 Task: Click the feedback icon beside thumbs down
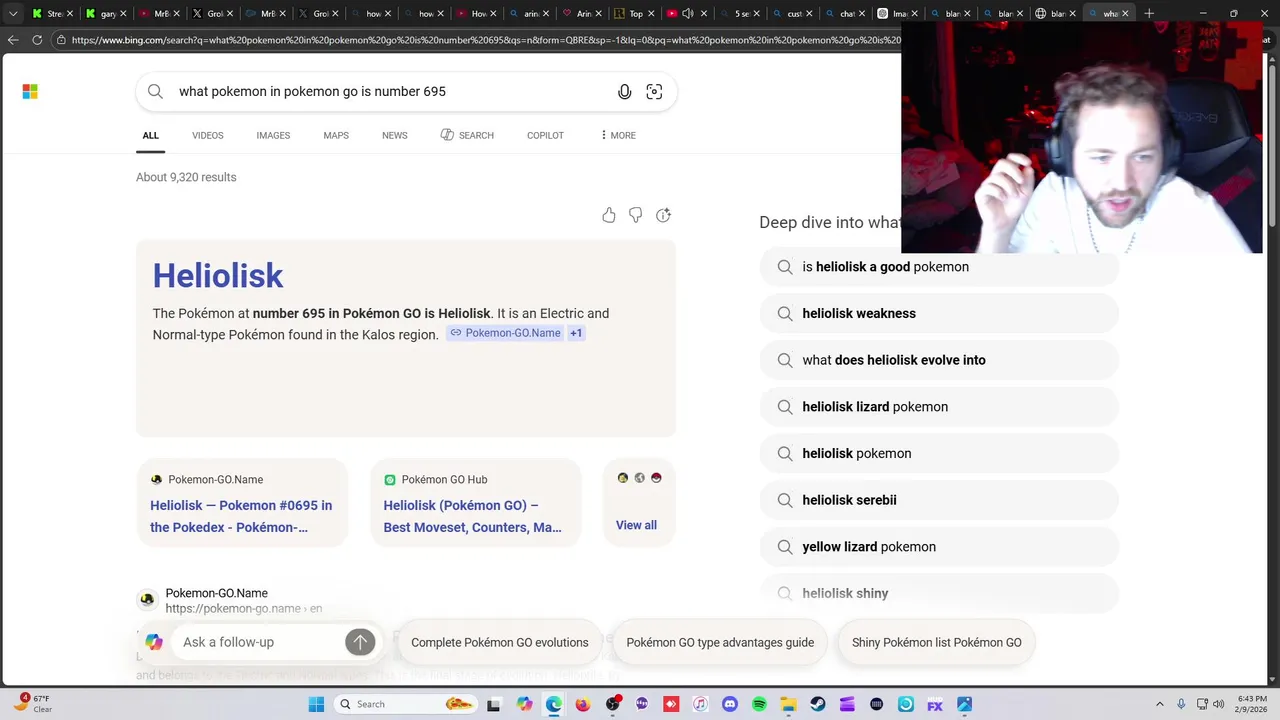(663, 215)
